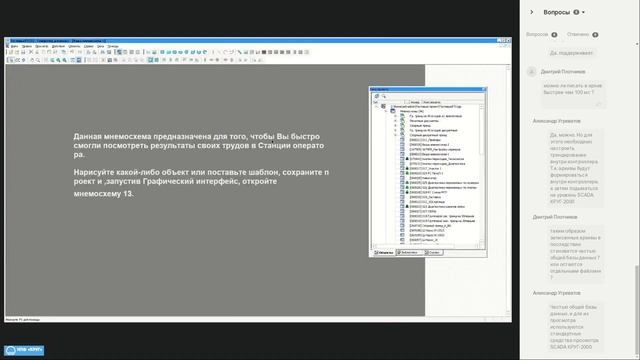Open the Файл menu
The image size is (640, 360).
(14, 47)
